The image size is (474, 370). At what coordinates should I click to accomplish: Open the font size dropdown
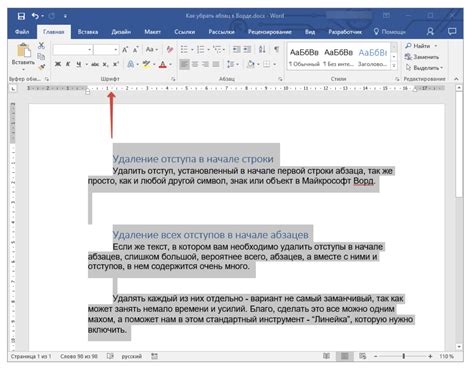point(116,50)
